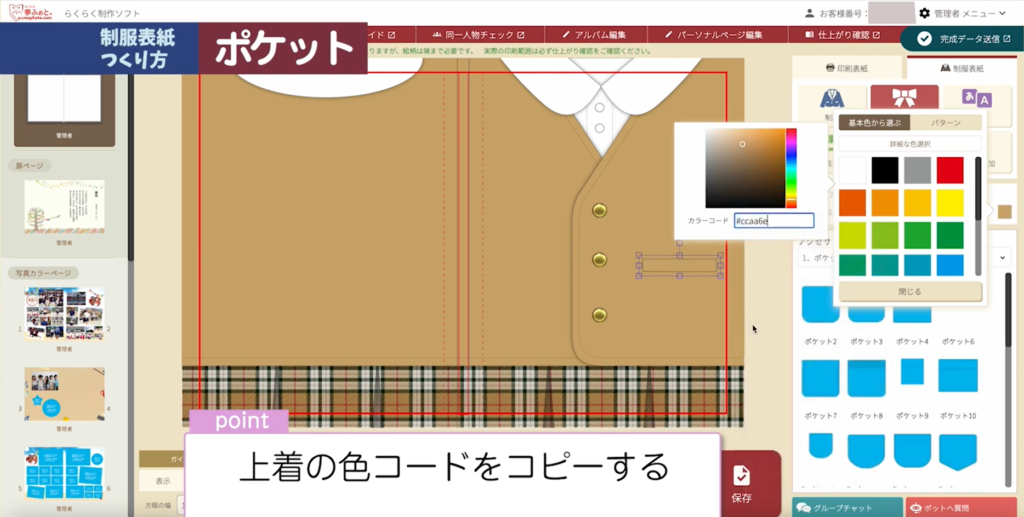Open グループチャット

(x=846, y=507)
